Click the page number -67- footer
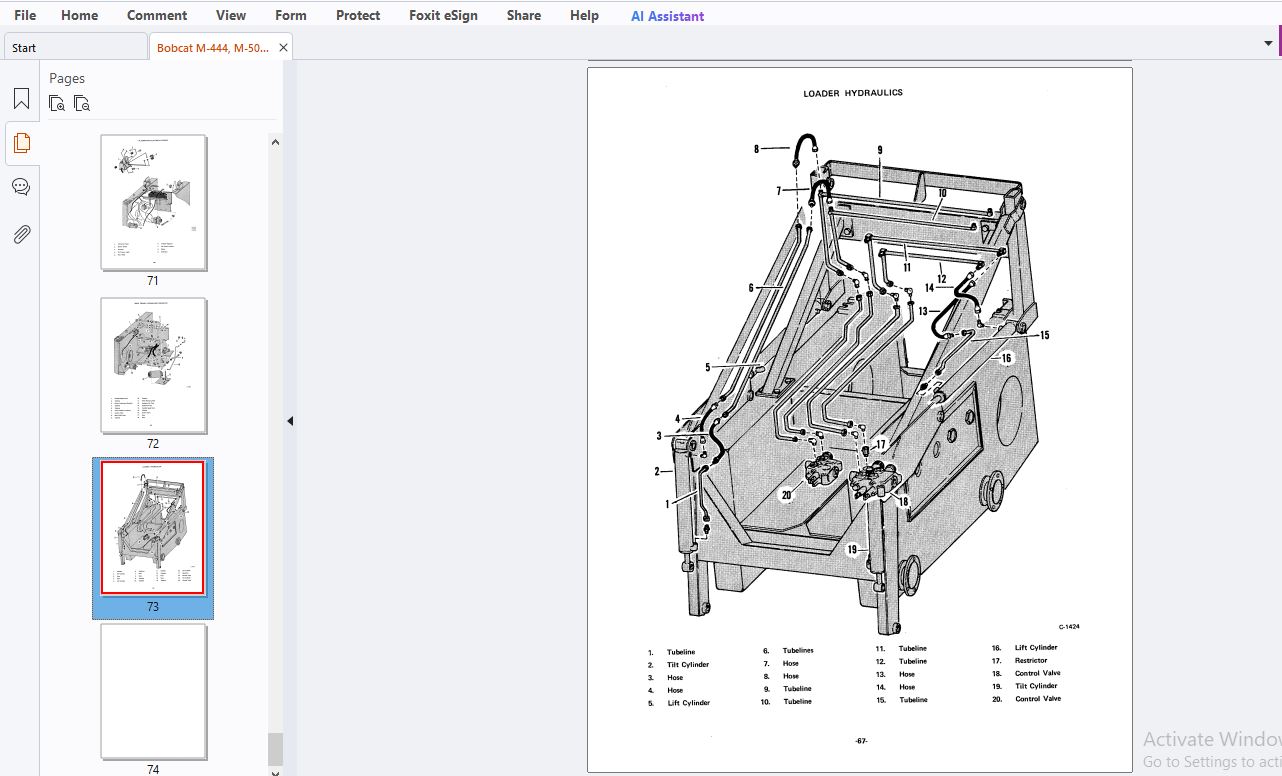 861,741
